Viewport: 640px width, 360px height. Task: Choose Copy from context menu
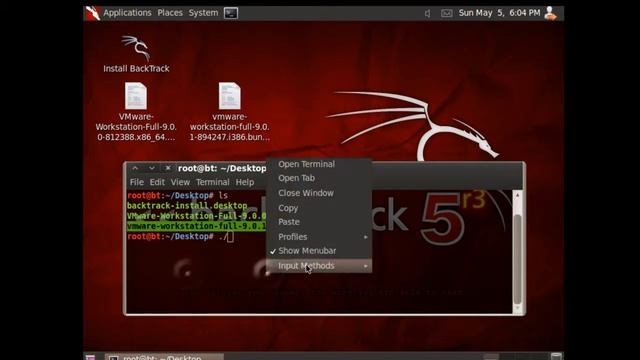[319, 208]
